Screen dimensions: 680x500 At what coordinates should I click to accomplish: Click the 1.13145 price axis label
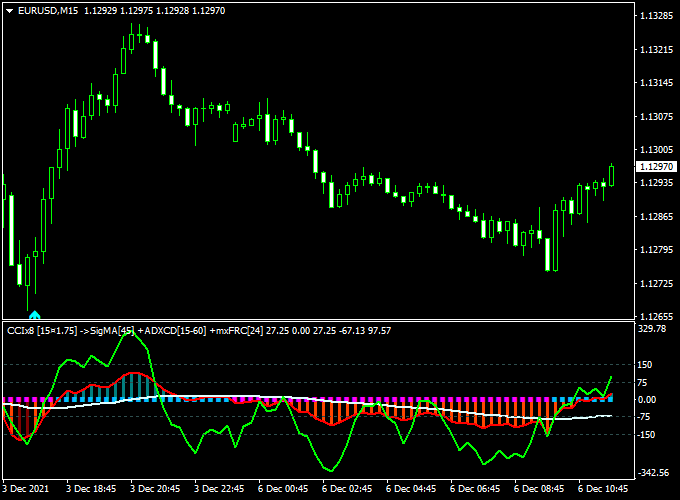[657, 83]
